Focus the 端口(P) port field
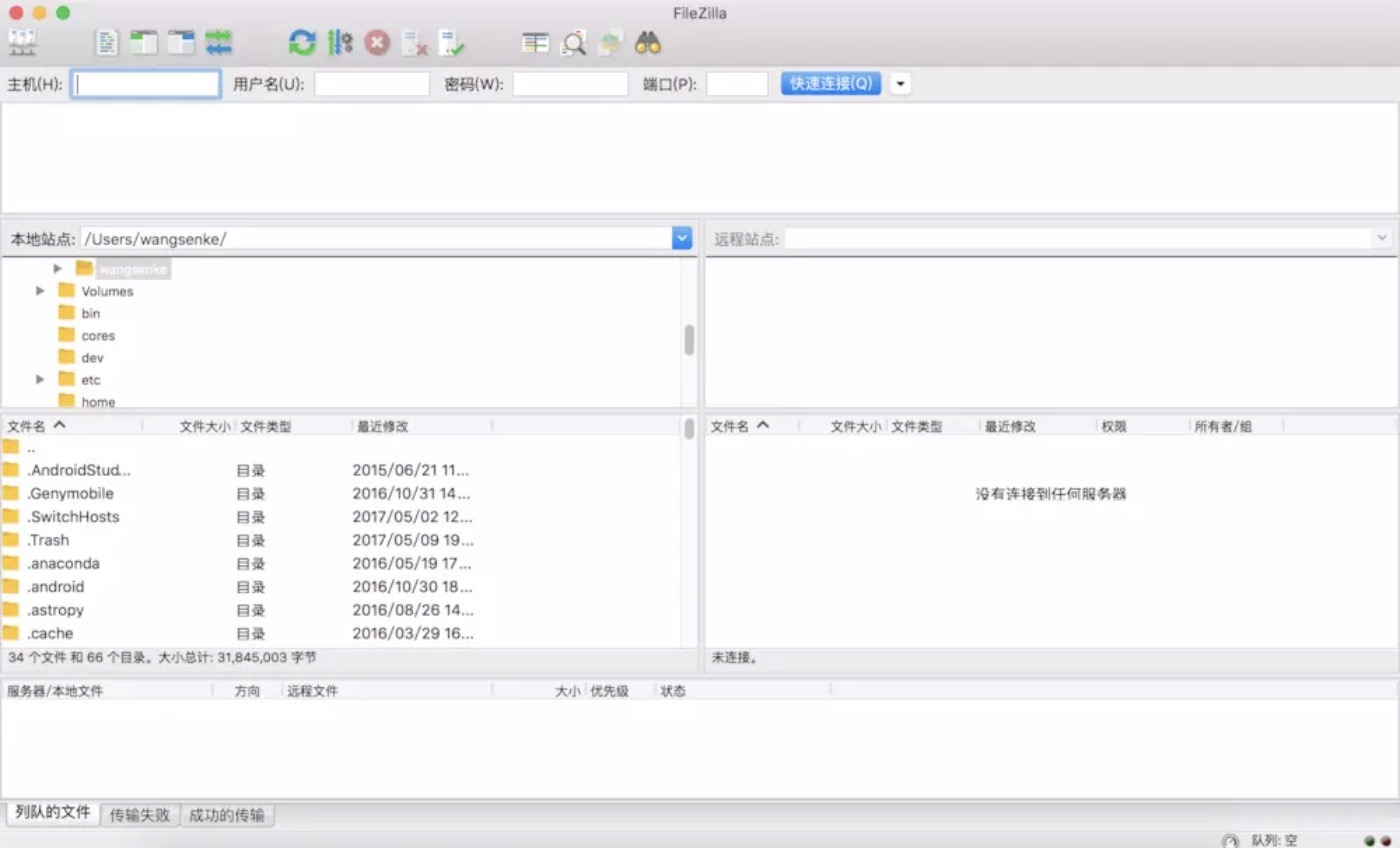Image resolution: width=1400 pixels, height=848 pixels. point(737,84)
